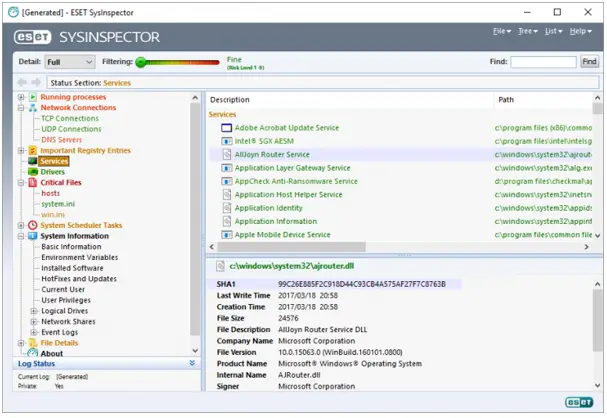
Task: Select Current User in the tree
Action: tap(63, 290)
